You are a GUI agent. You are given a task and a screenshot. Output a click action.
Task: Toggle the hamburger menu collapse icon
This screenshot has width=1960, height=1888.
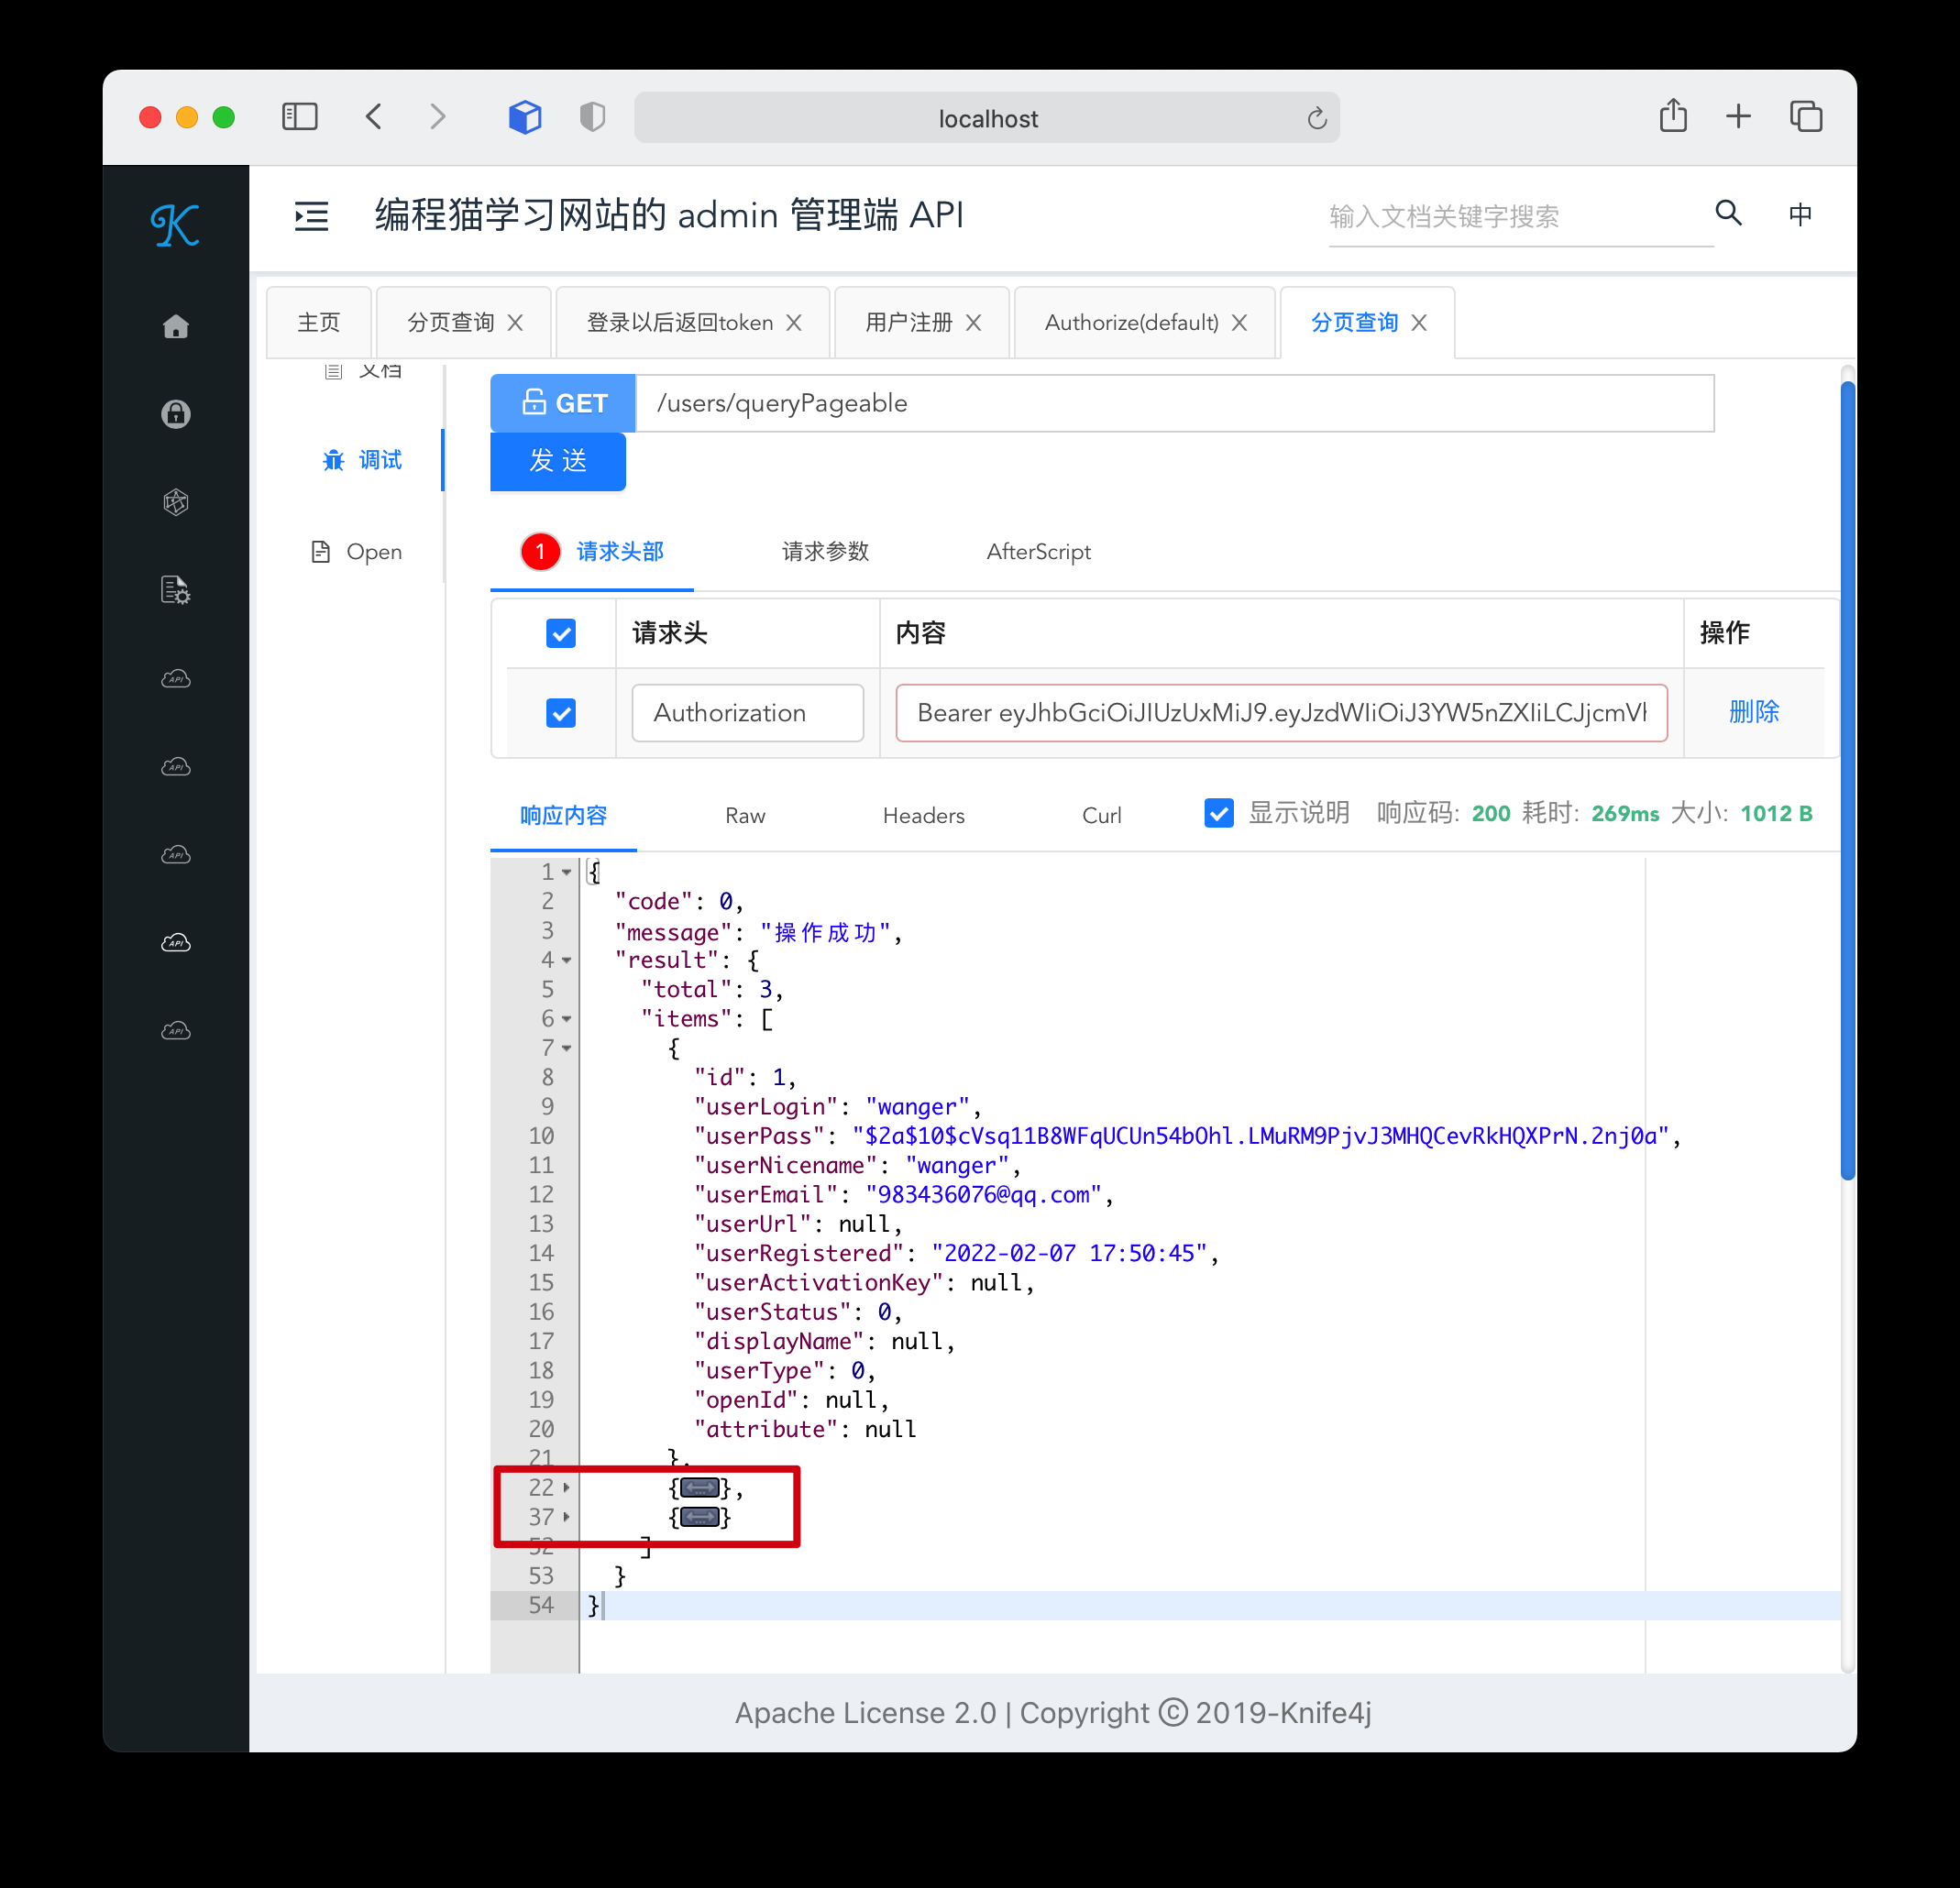(311, 216)
